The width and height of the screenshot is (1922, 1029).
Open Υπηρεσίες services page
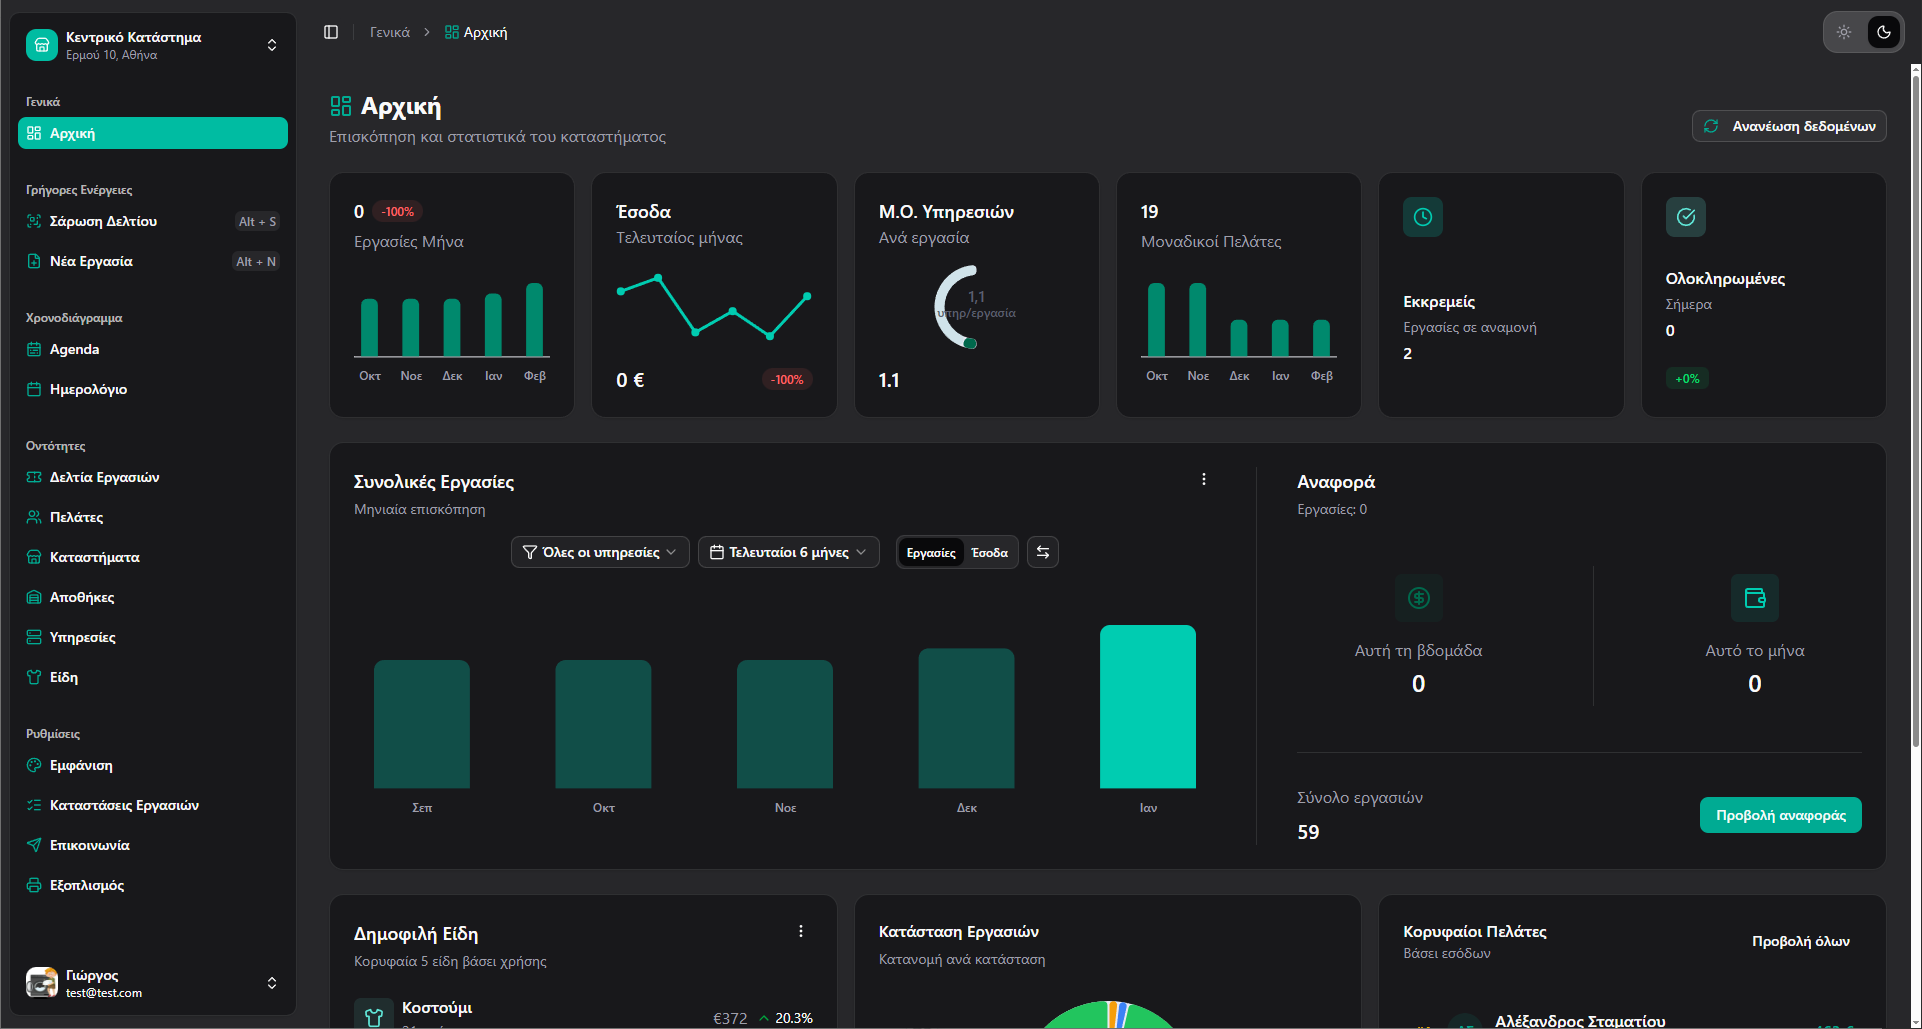pos(153,637)
